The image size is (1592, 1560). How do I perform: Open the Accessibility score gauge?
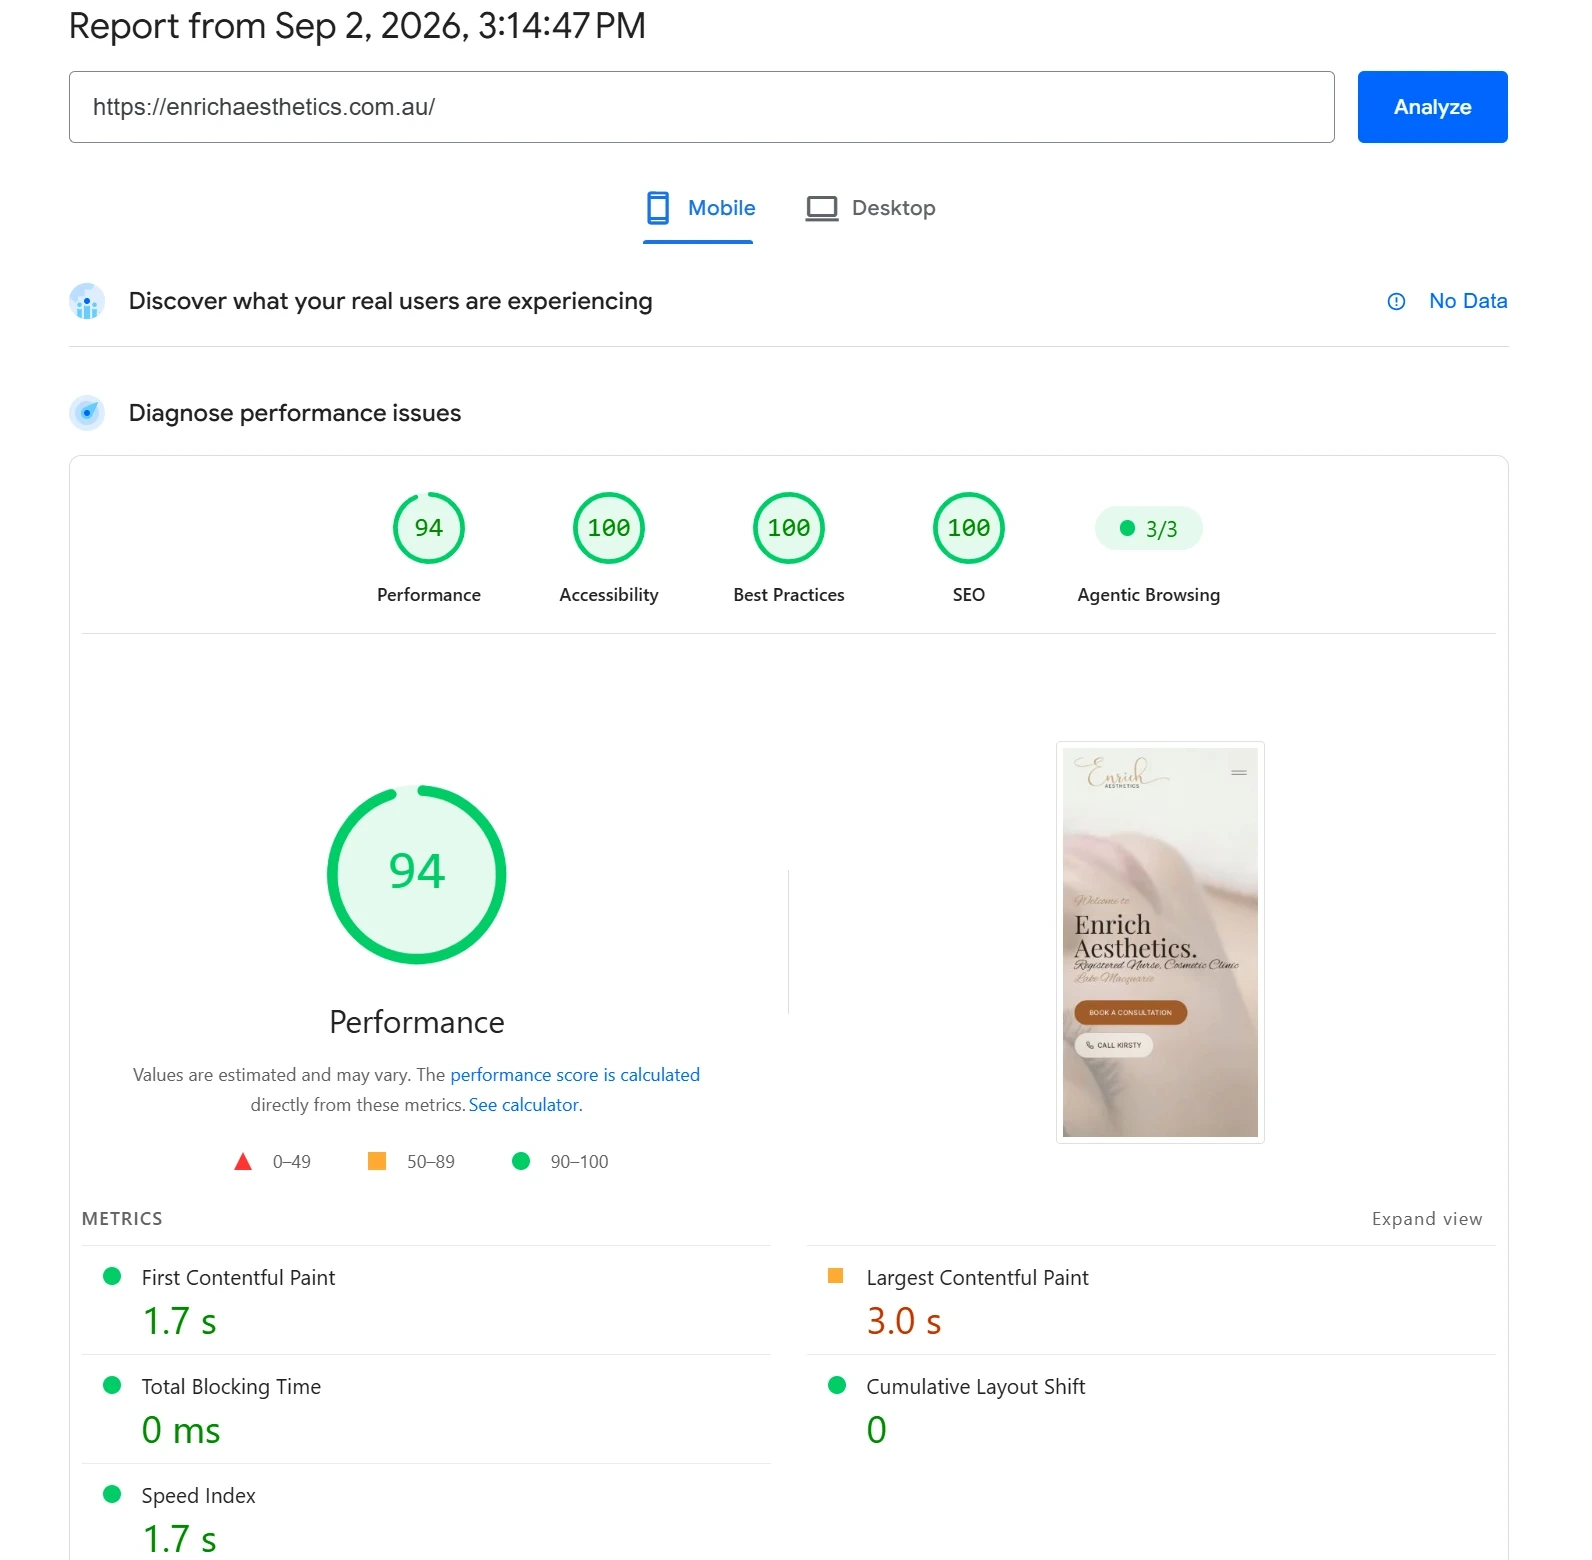tap(609, 528)
